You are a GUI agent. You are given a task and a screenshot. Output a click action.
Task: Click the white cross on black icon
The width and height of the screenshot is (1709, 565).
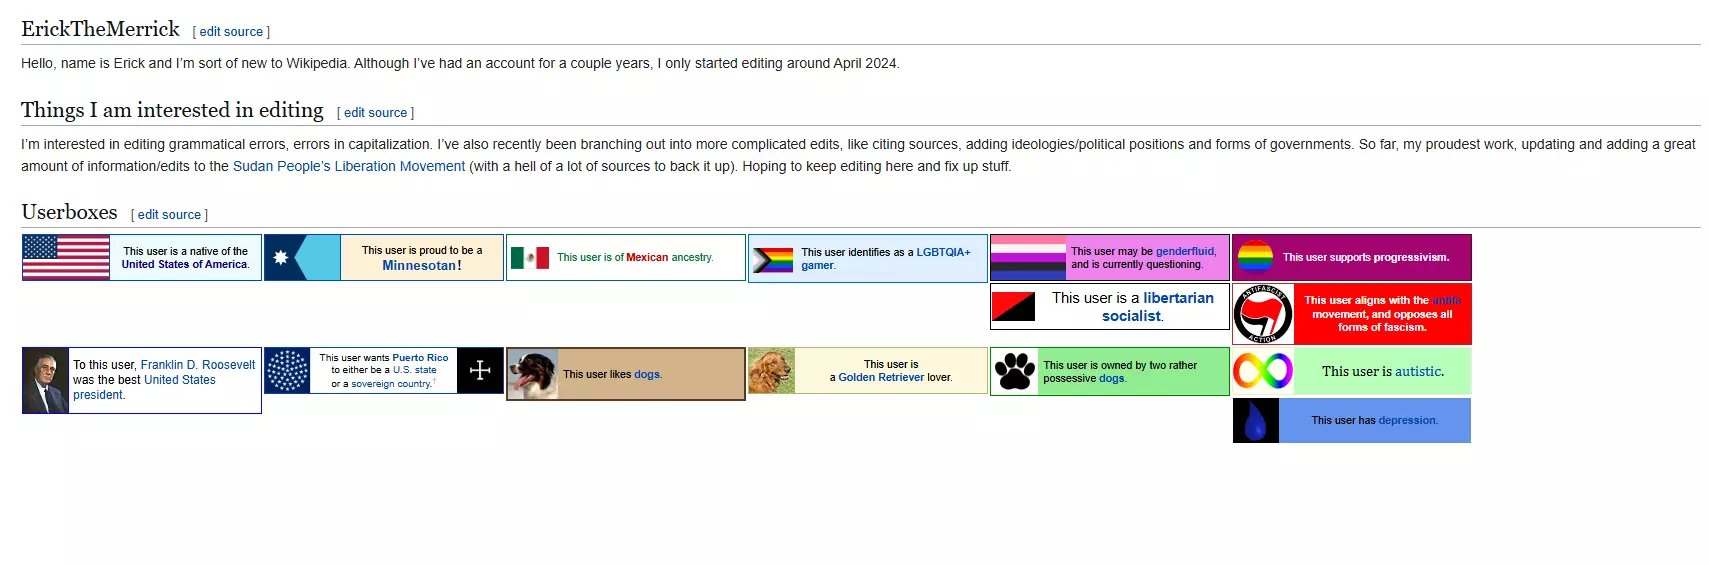480,370
